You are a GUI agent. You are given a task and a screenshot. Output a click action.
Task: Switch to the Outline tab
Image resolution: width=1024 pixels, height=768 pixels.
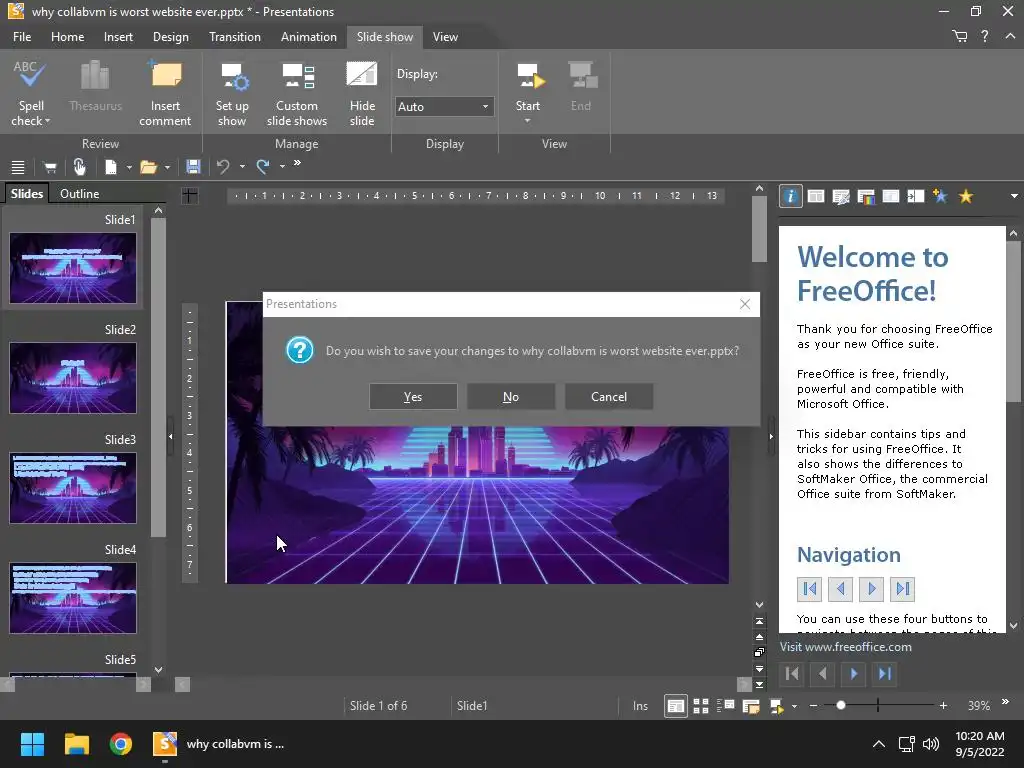pyautogui.click(x=79, y=194)
